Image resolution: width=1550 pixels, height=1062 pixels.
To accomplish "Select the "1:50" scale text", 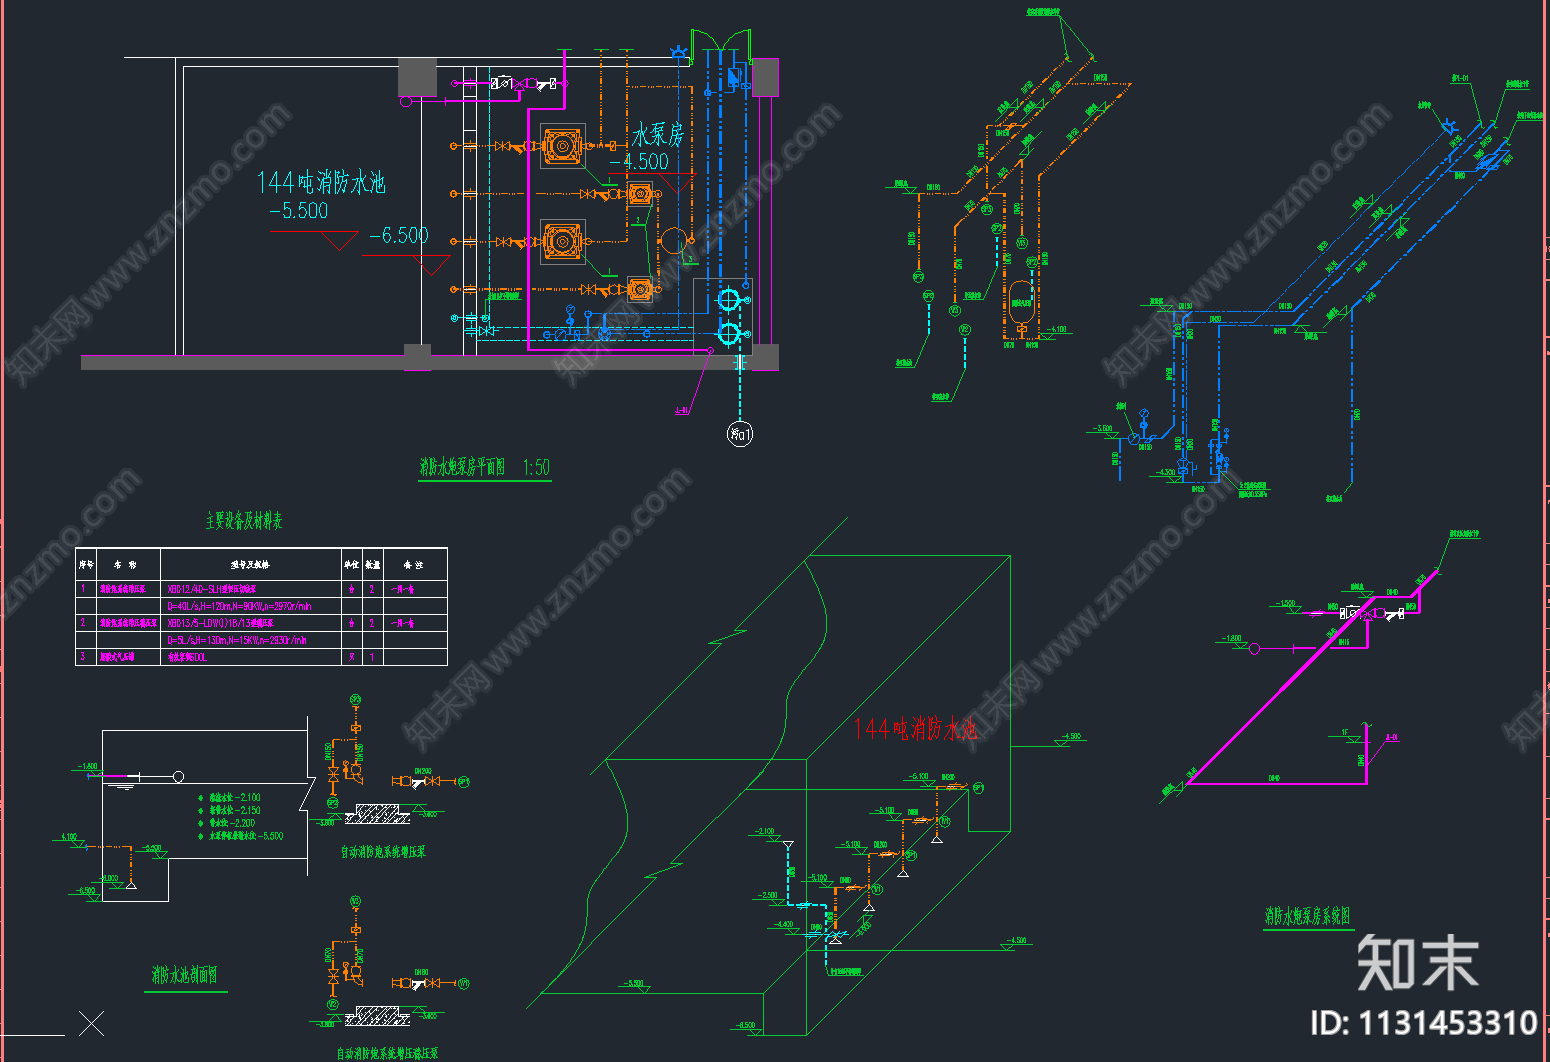I will pyautogui.click(x=536, y=467).
